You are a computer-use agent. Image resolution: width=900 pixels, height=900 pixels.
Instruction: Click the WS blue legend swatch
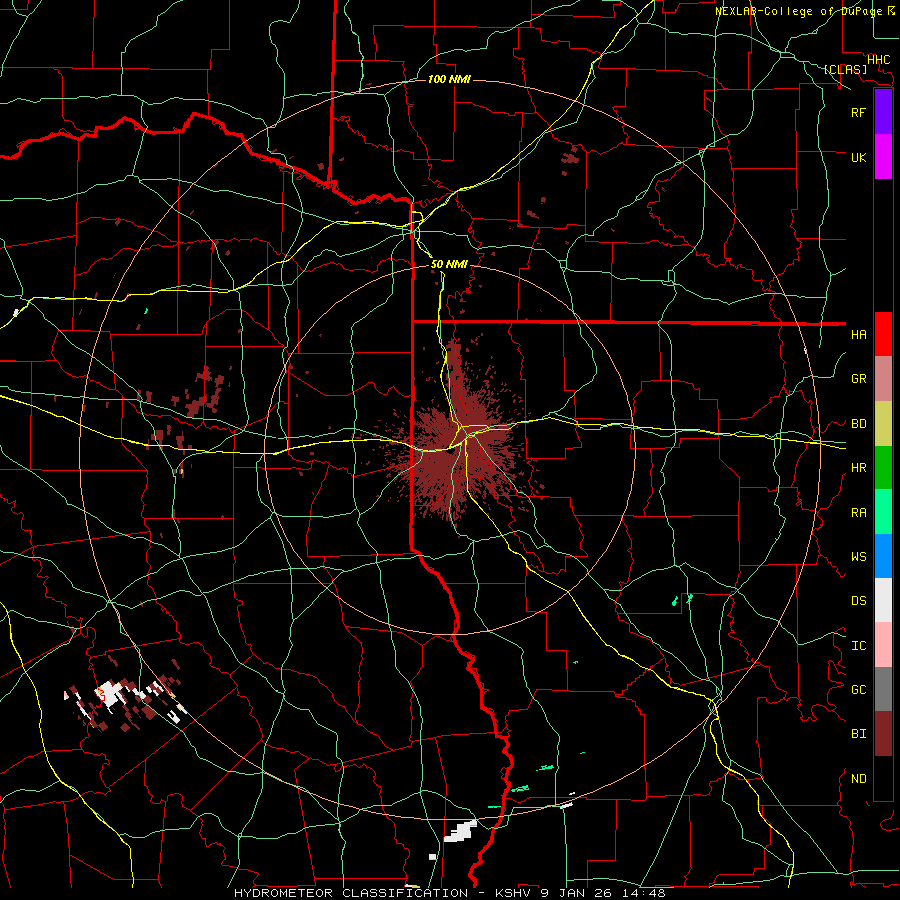pos(883,556)
